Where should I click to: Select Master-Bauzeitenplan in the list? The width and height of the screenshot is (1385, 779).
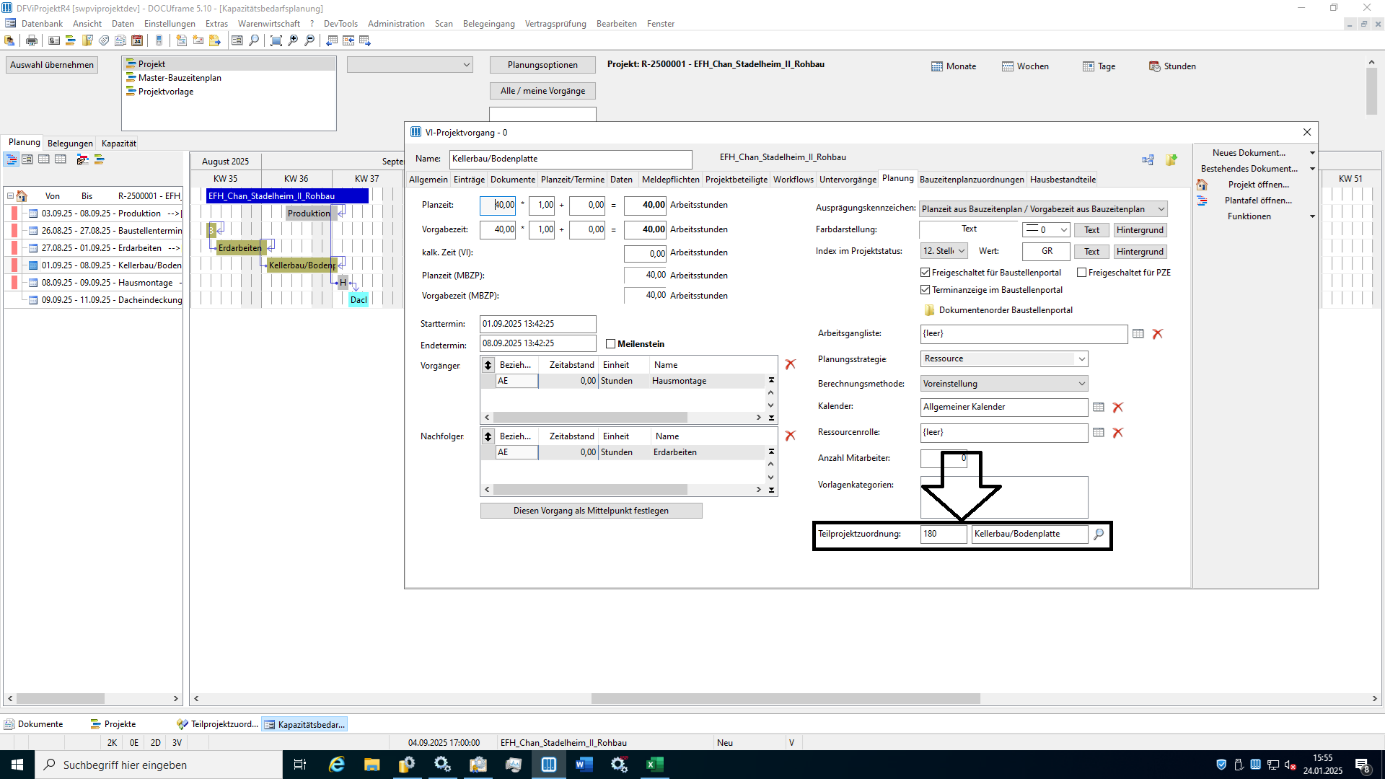[x=180, y=77]
